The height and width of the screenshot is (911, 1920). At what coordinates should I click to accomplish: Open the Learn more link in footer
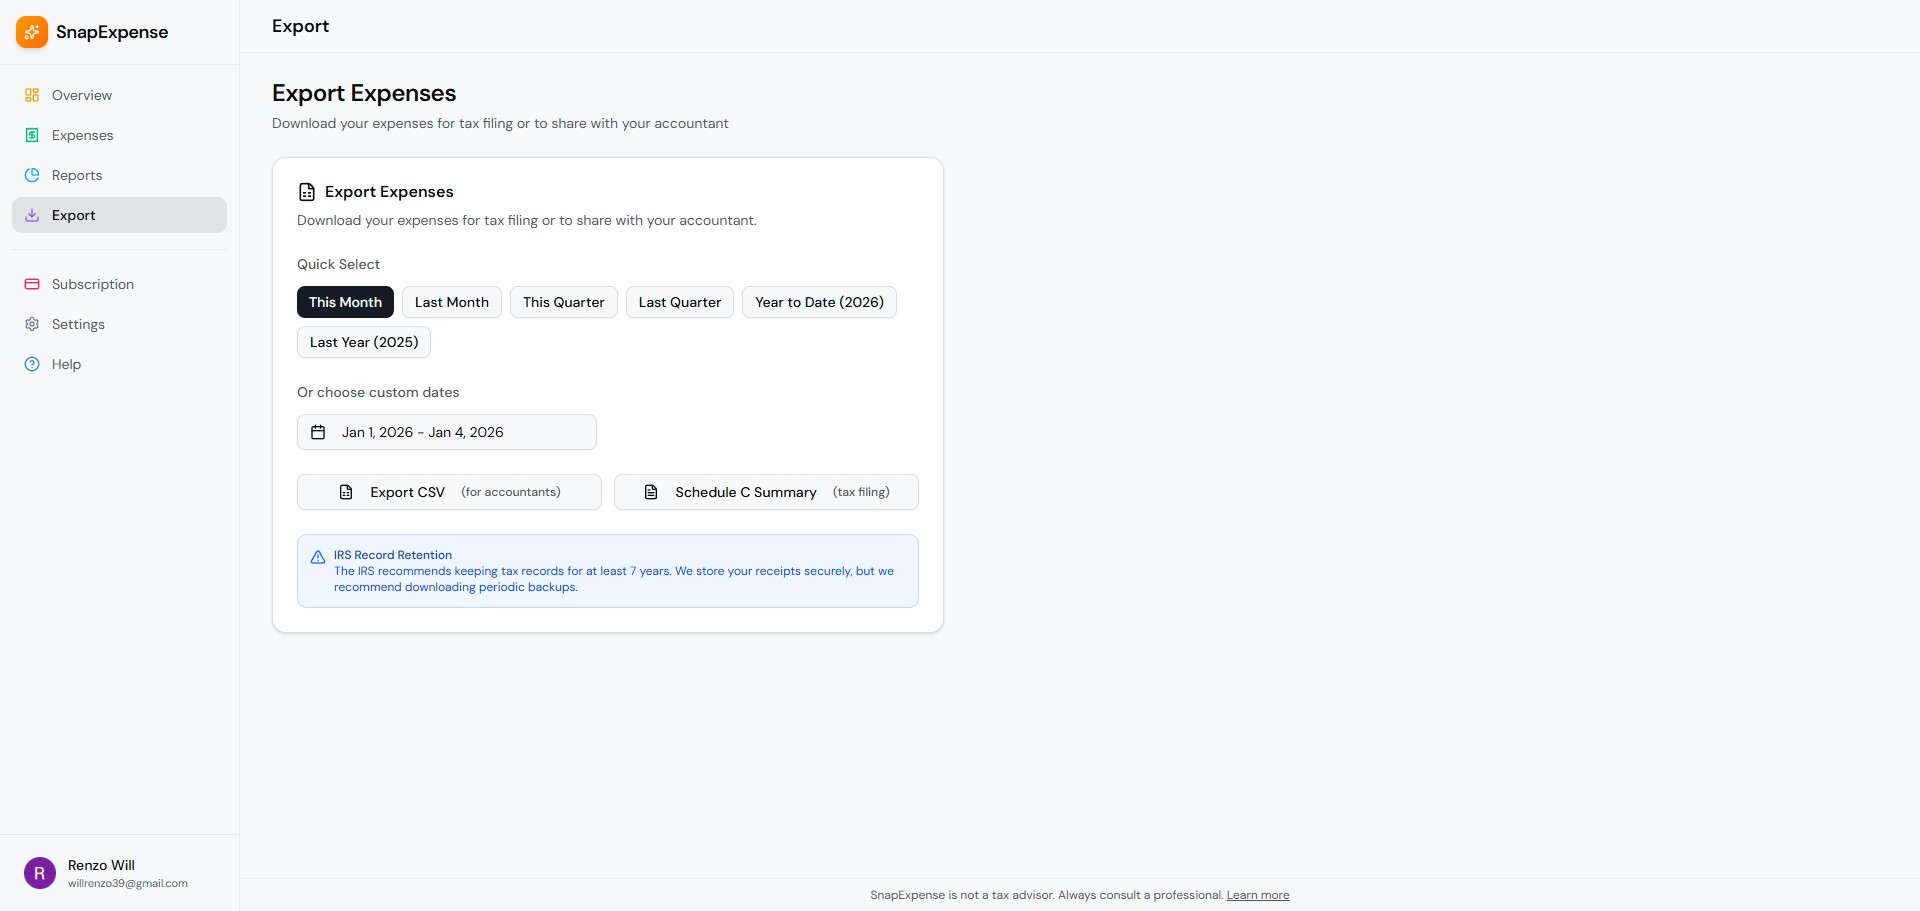[1257, 895]
